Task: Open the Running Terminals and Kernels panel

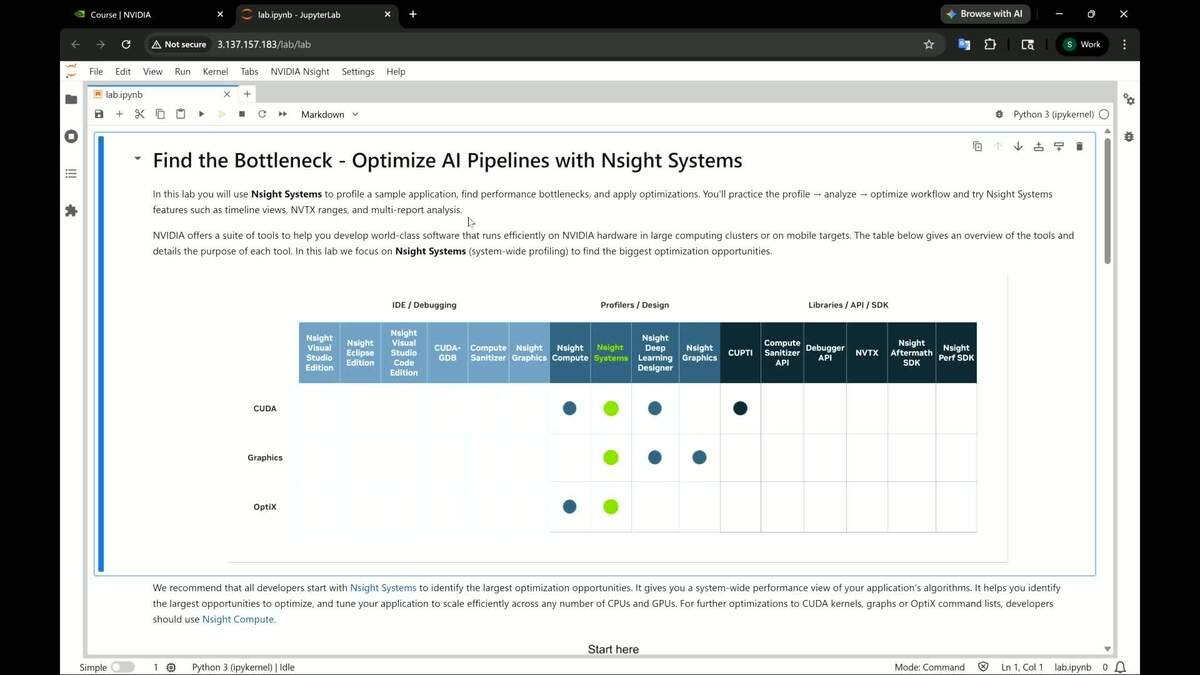Action: tap(71, 136)
